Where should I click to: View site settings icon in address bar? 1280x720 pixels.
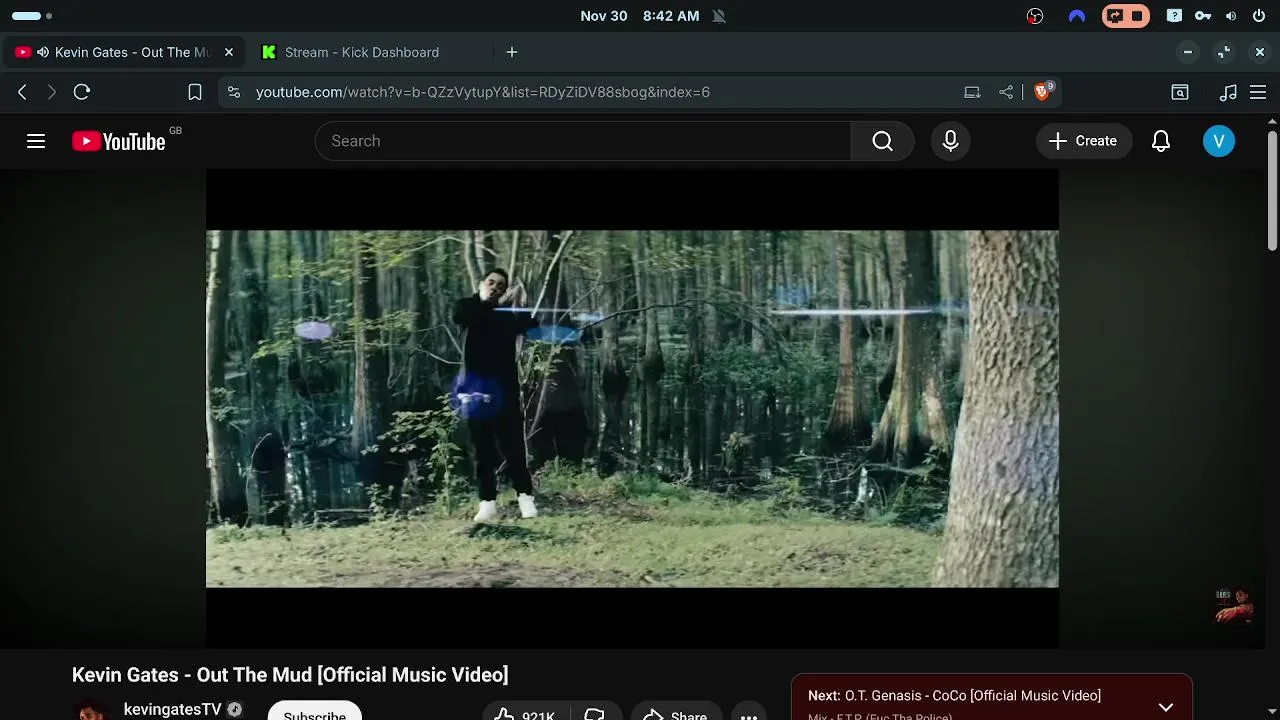234,92
